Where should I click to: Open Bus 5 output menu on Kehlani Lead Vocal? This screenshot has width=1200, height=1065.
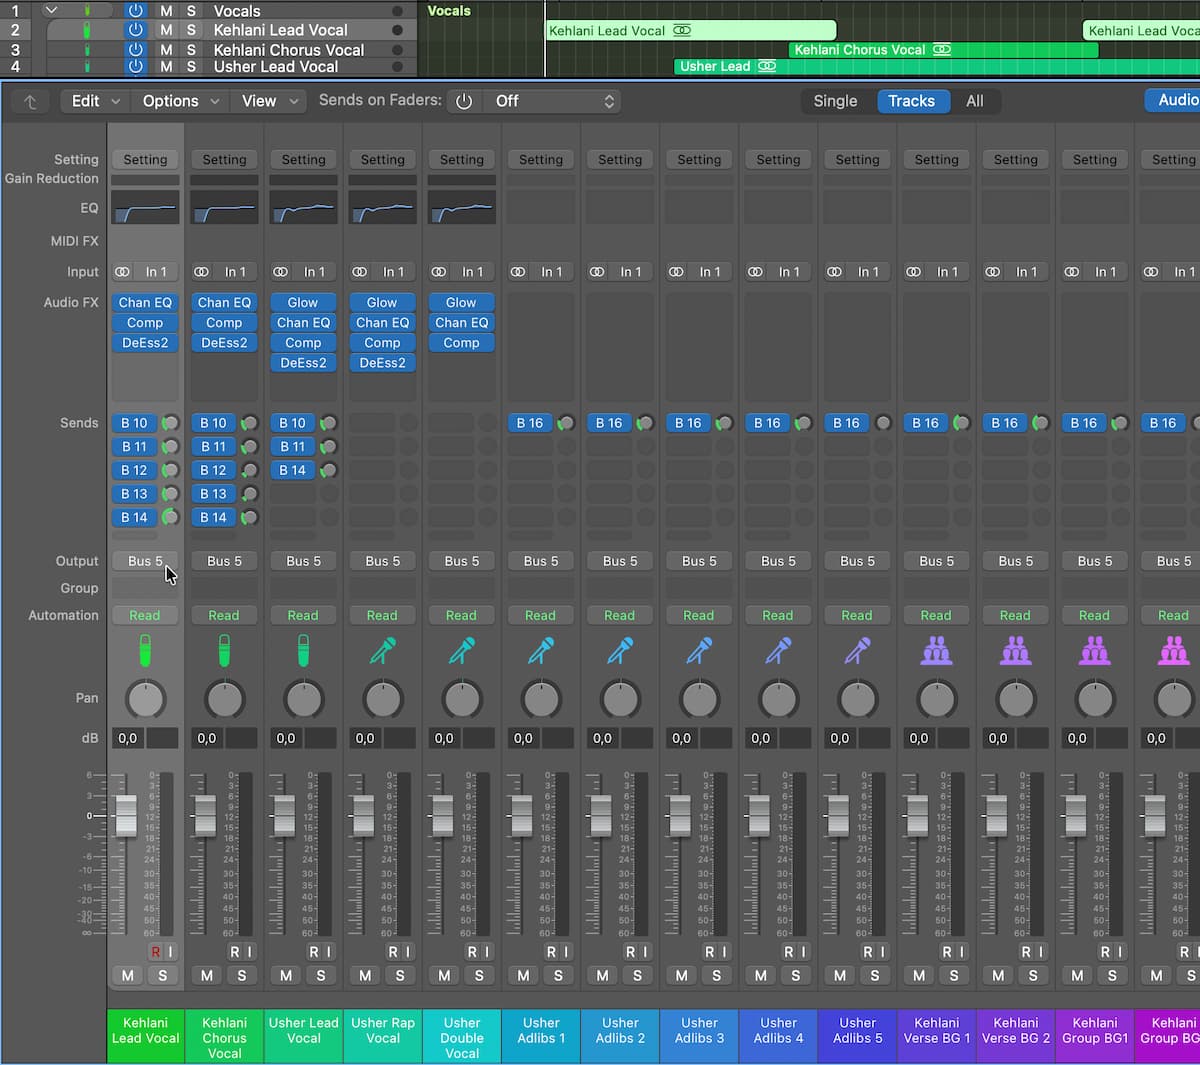point(145,561)
